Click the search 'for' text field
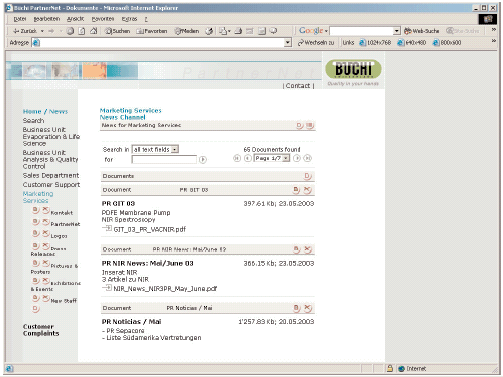Screen dimensions: 503x377 pyautogui.click(x=164, y=159)
